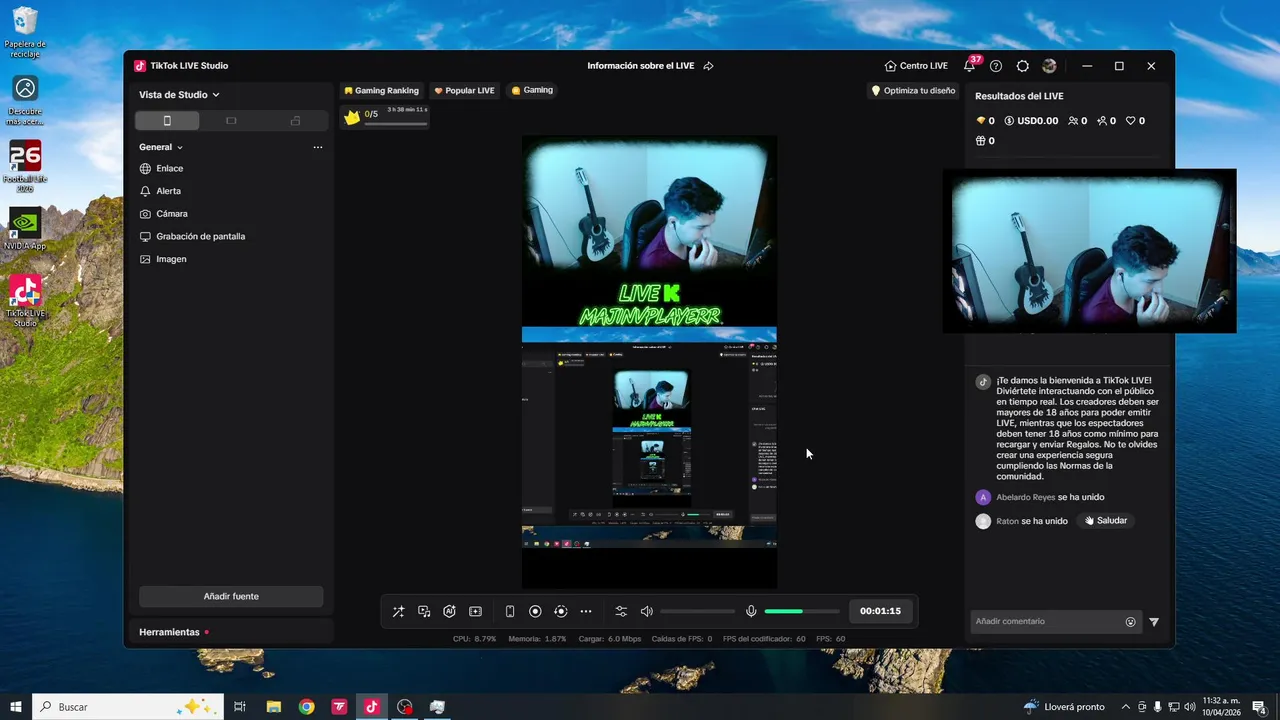Open settings gear in title bar
Screen dimensions: 1280x720
coord(1022,66)
